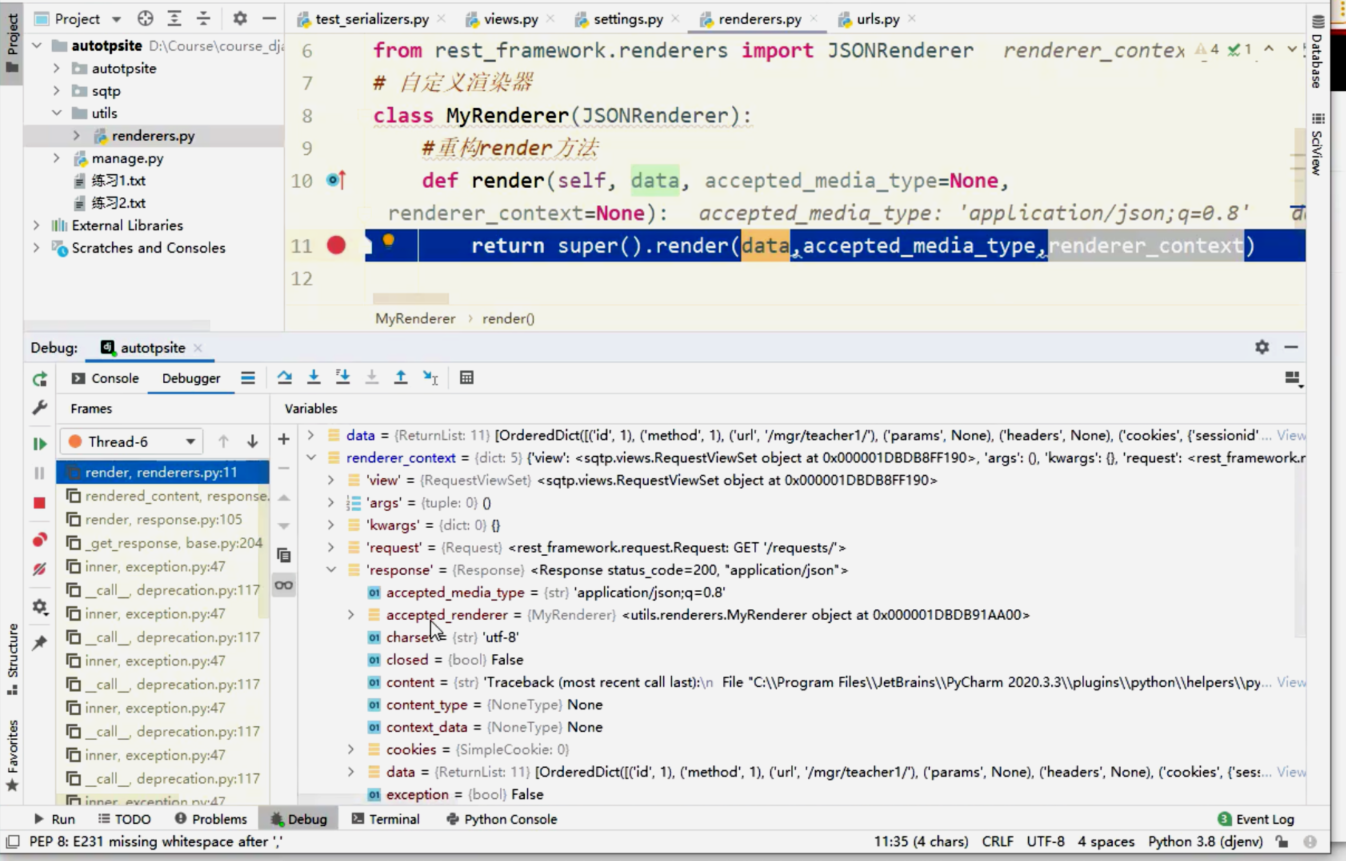Click View link on content variable
This screenshot has width=1346, height=861.
pos(1291,682)
